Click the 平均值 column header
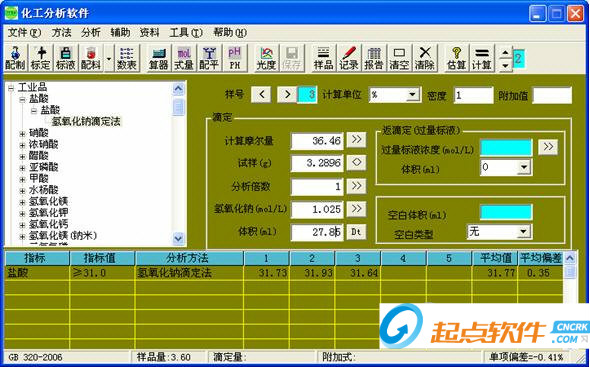This screenshot has width=590, height=367. pyautogui.click(x=496, y=258)
